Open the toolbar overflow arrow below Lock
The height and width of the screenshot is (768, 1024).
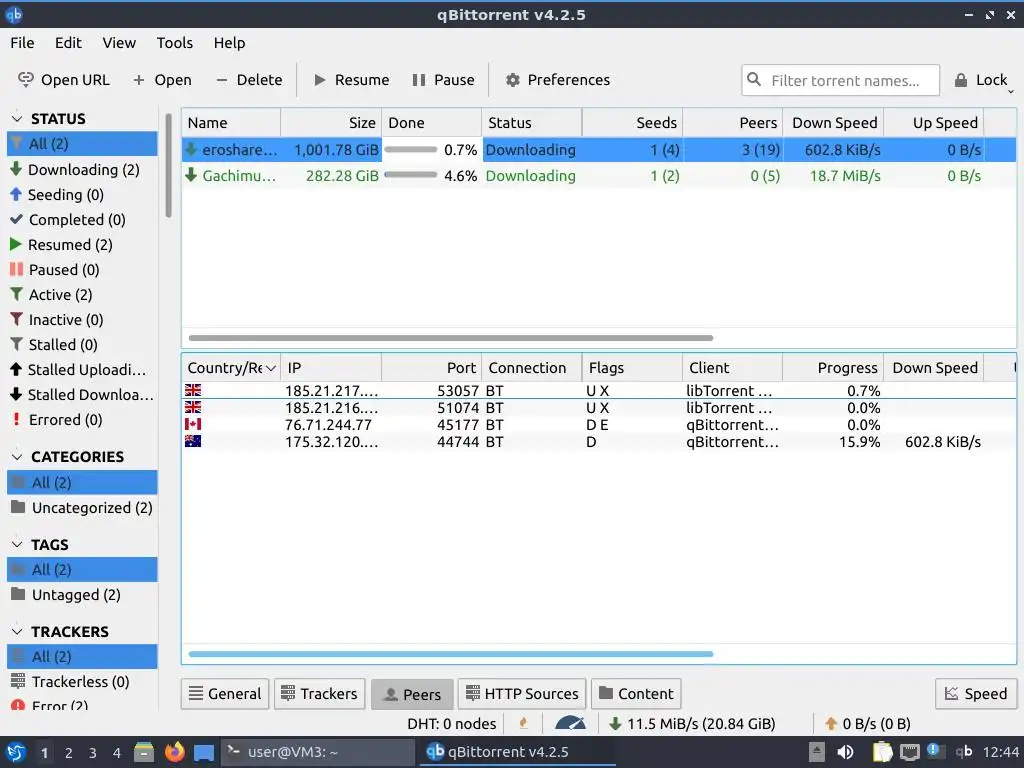click(x=1010, y=92)
